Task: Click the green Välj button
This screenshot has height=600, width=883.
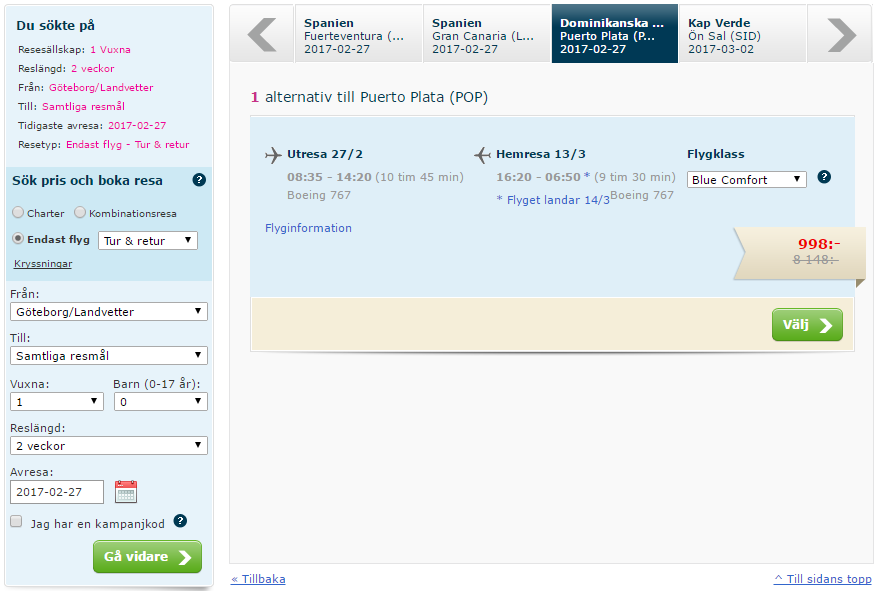Action: [807, 325]
